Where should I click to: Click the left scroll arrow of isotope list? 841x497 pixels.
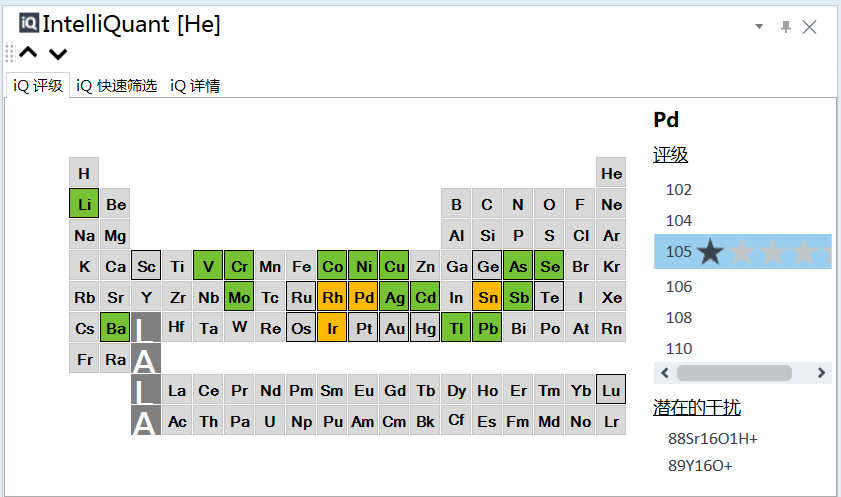(665, 373)
